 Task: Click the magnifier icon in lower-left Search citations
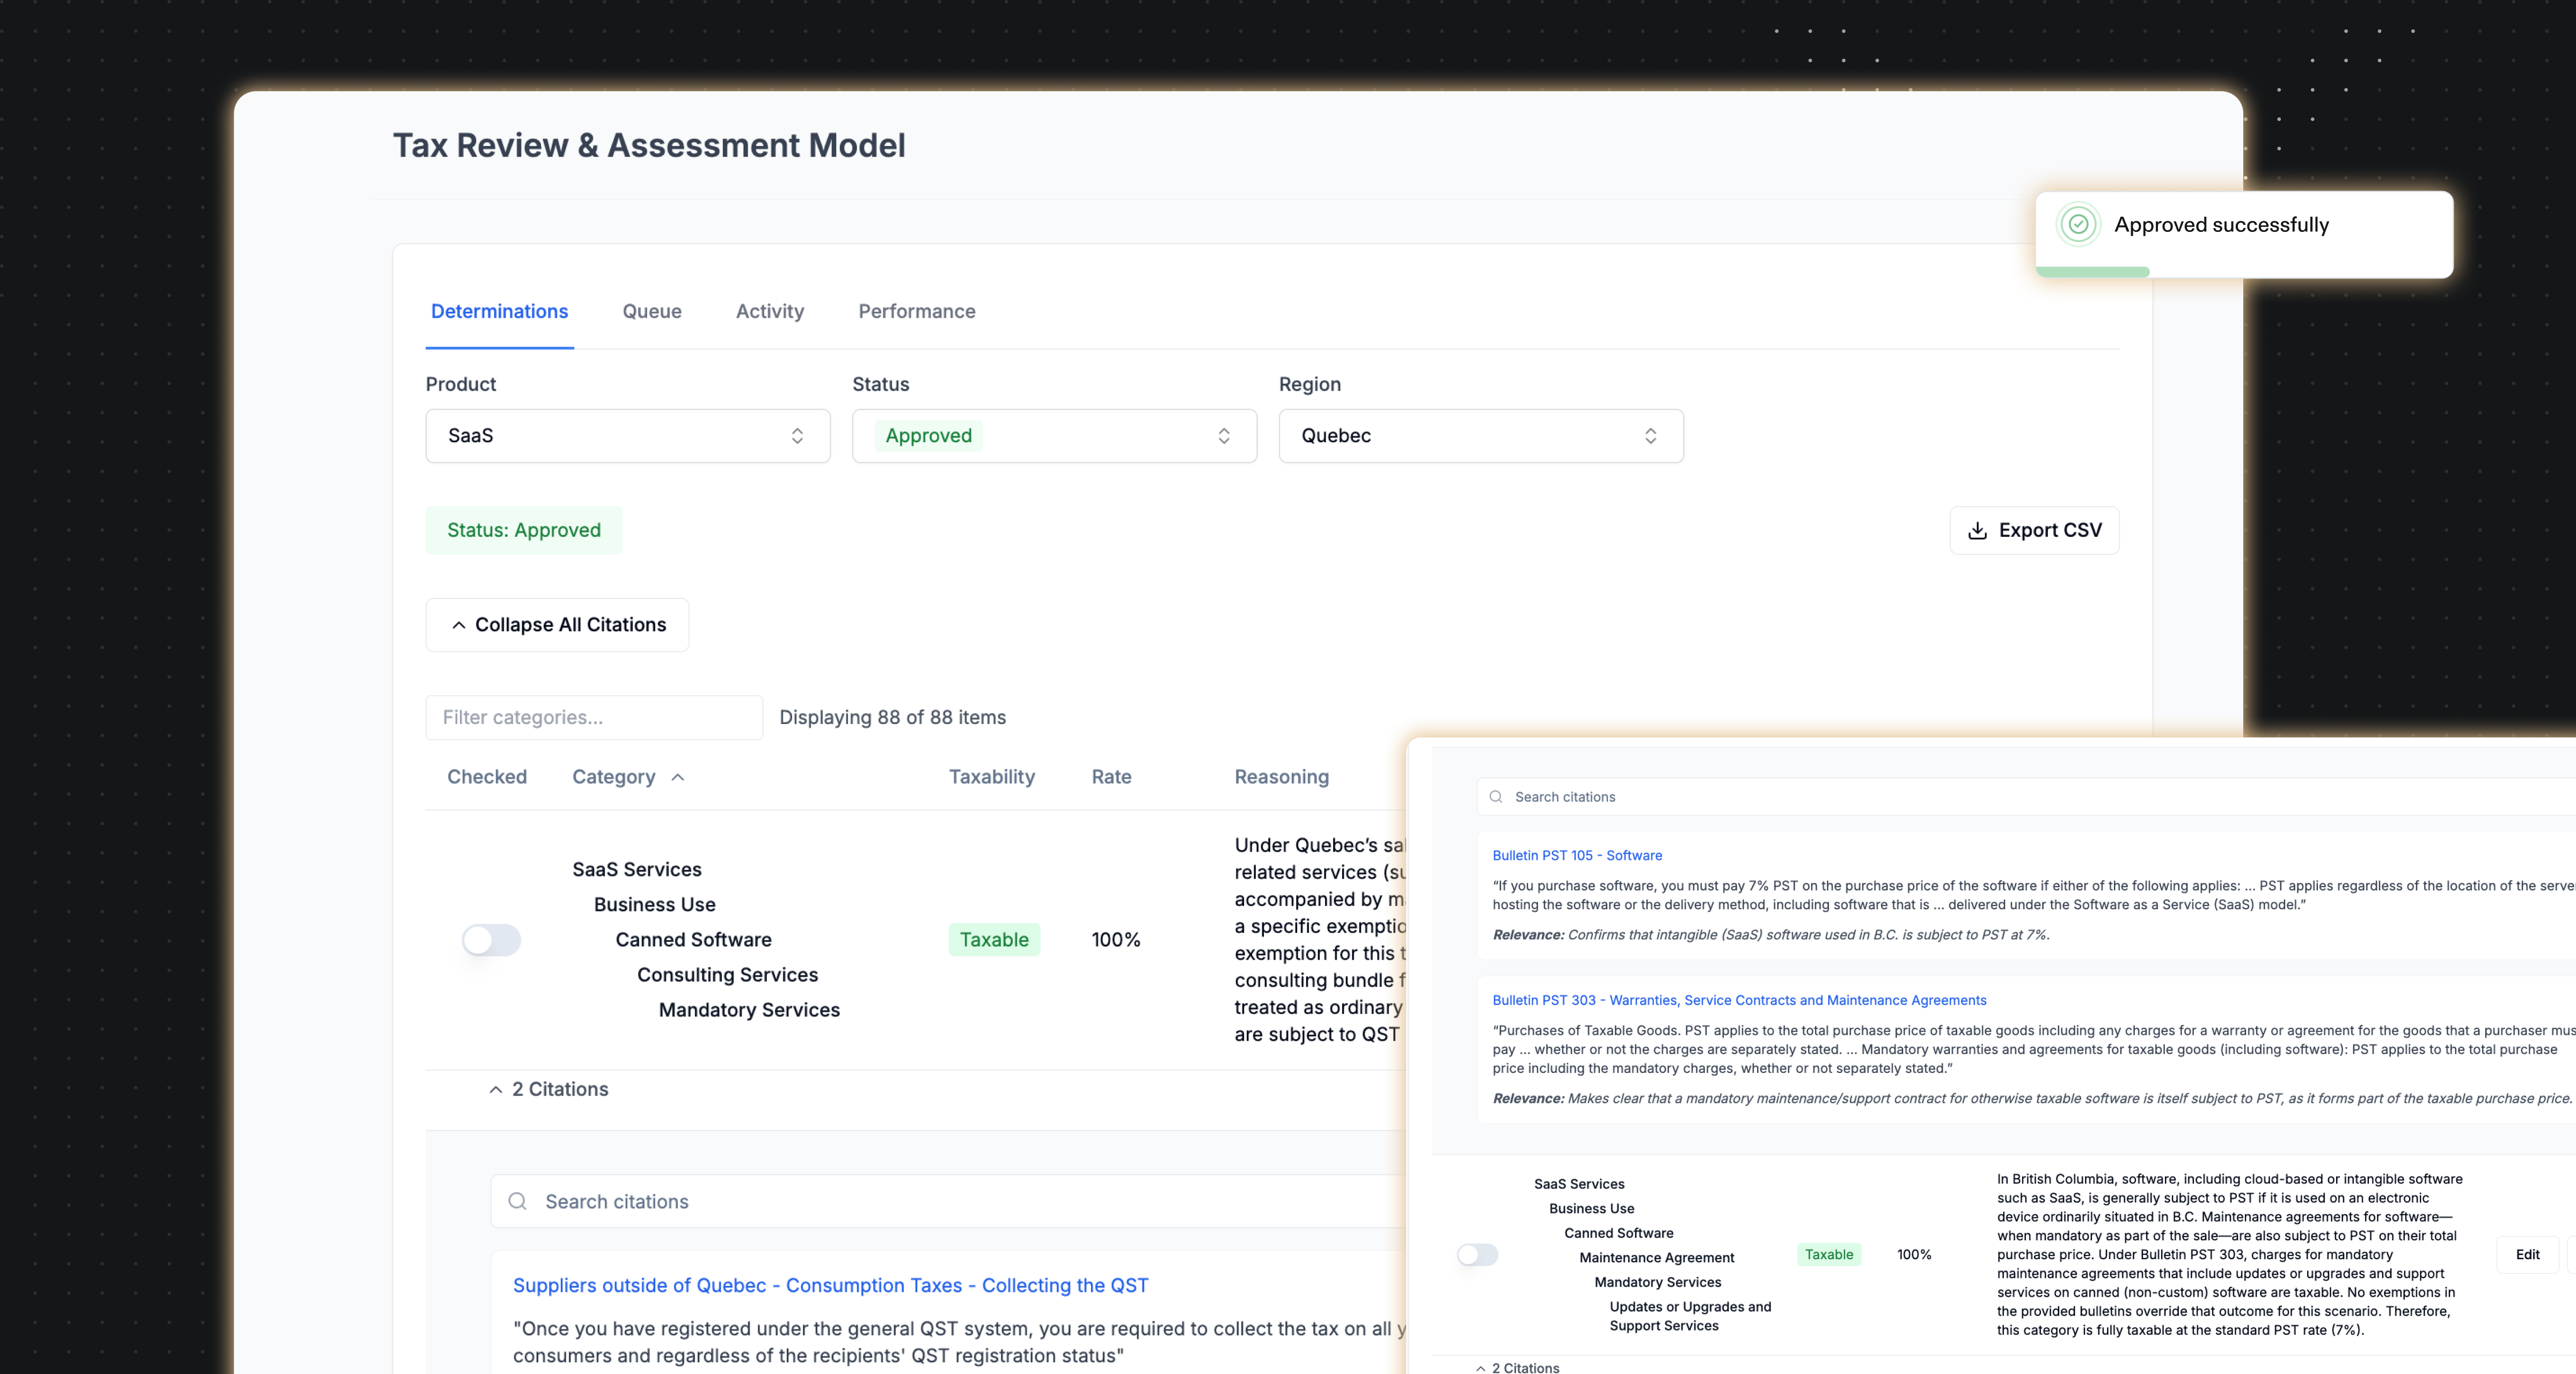517,1201
